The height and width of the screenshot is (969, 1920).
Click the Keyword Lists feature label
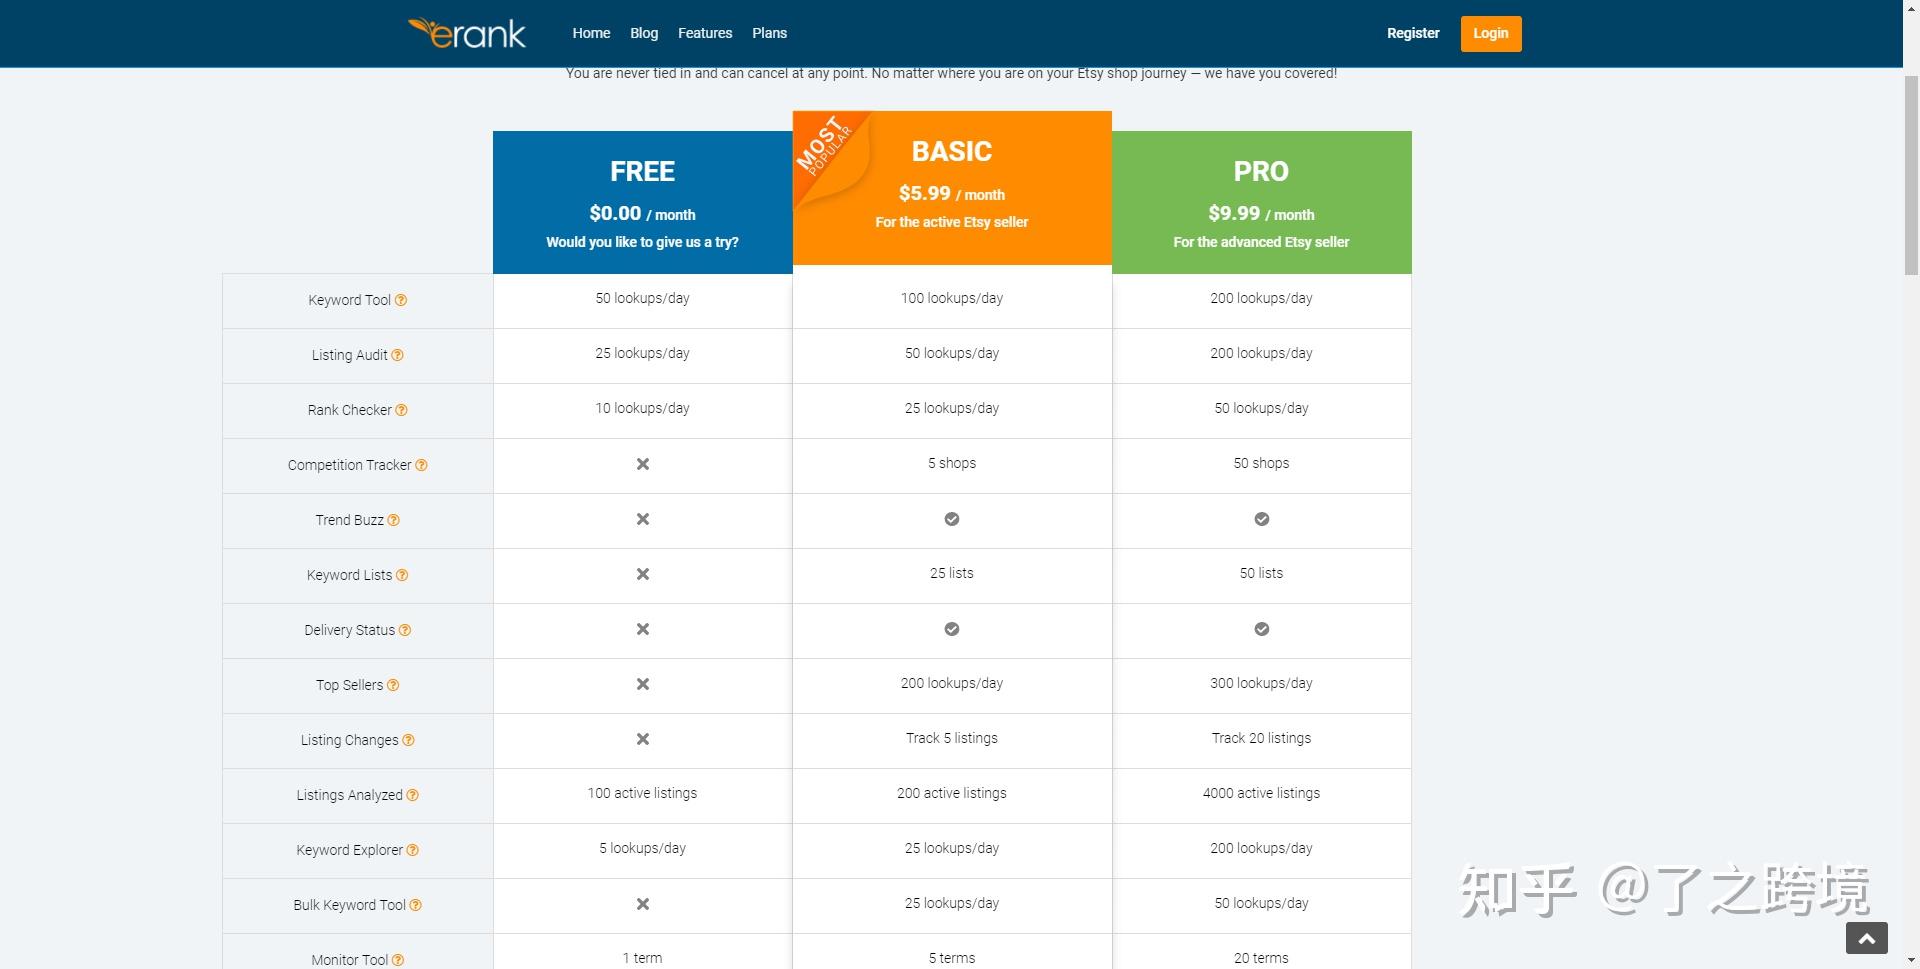tap(349, 575)
